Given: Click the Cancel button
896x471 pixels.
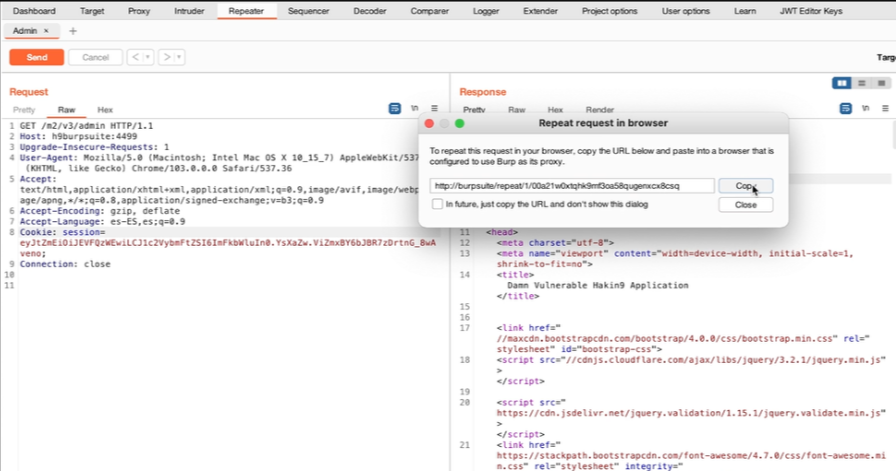Looking at the screenshot, I should pyautogui.click(x=95, y=57).
